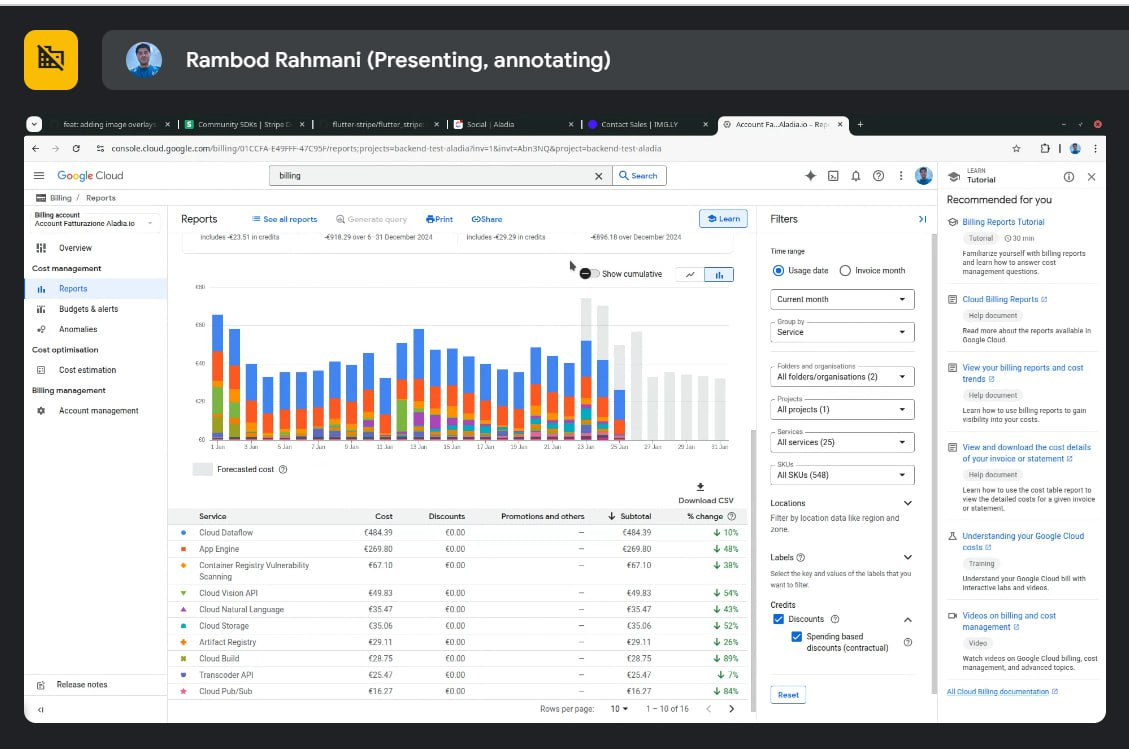Switch chart to line graph view
1129x749 pixels.
pyautogui.click(x=690, y=274)
